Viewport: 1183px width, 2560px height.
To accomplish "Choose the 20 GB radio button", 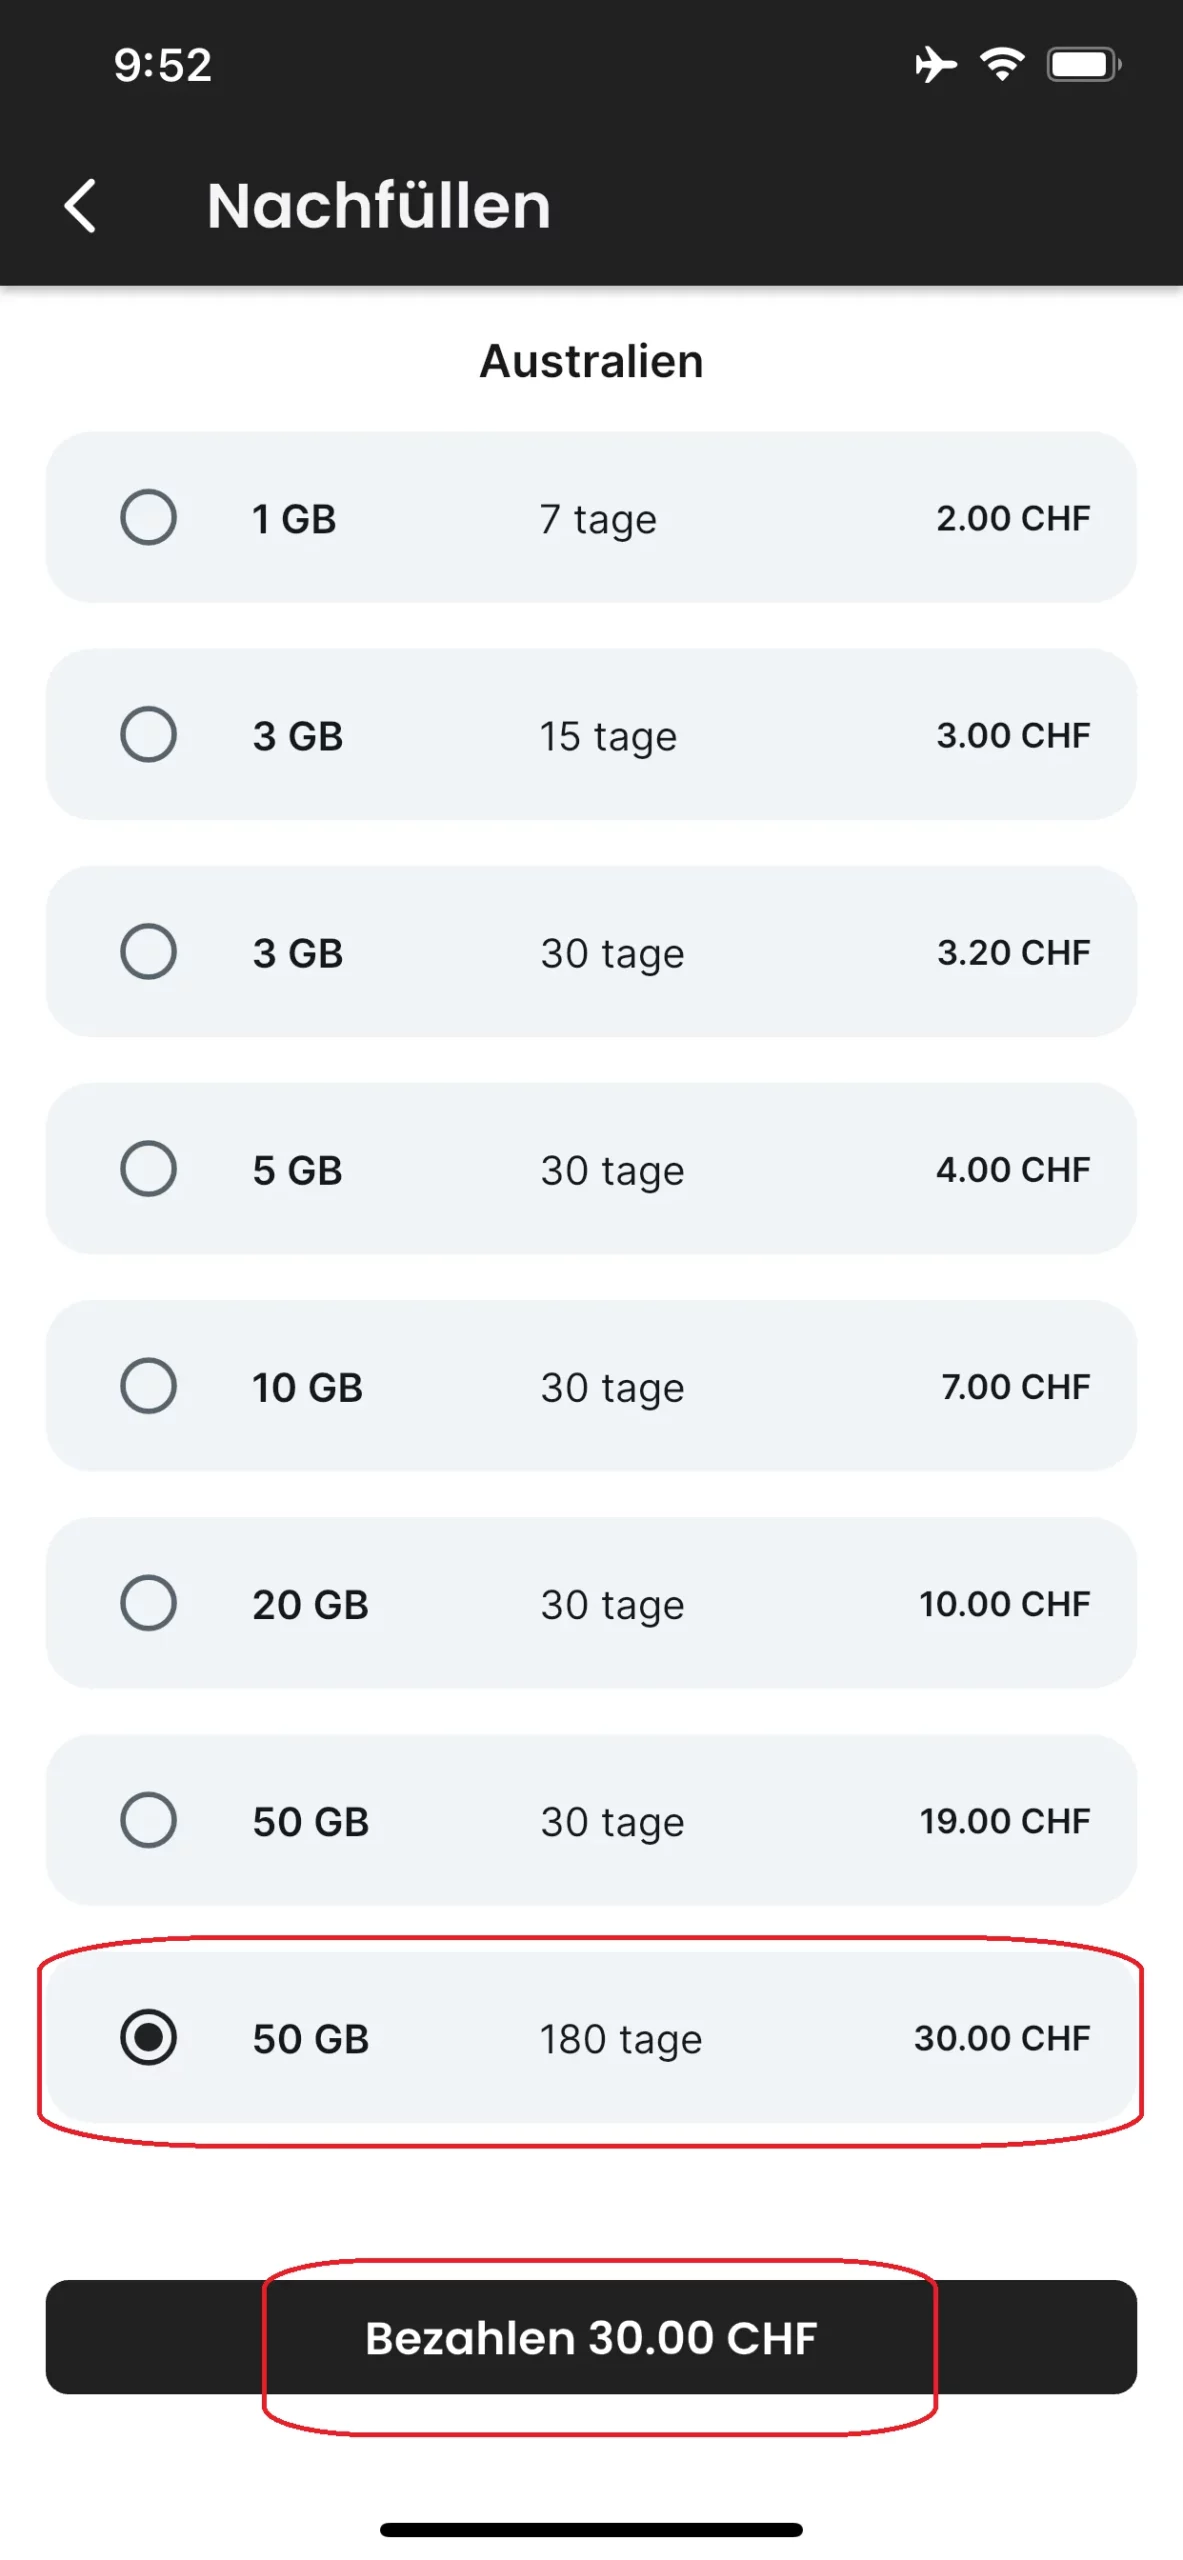I will (148, 1602).
